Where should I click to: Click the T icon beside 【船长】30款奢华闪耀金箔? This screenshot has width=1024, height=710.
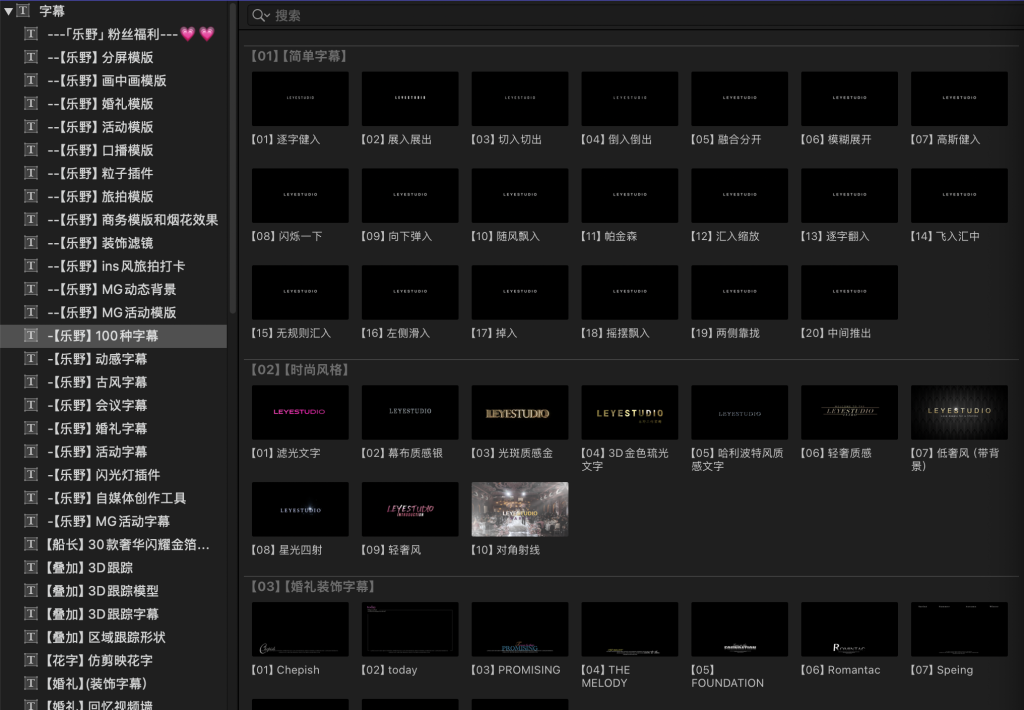point(31,544)
